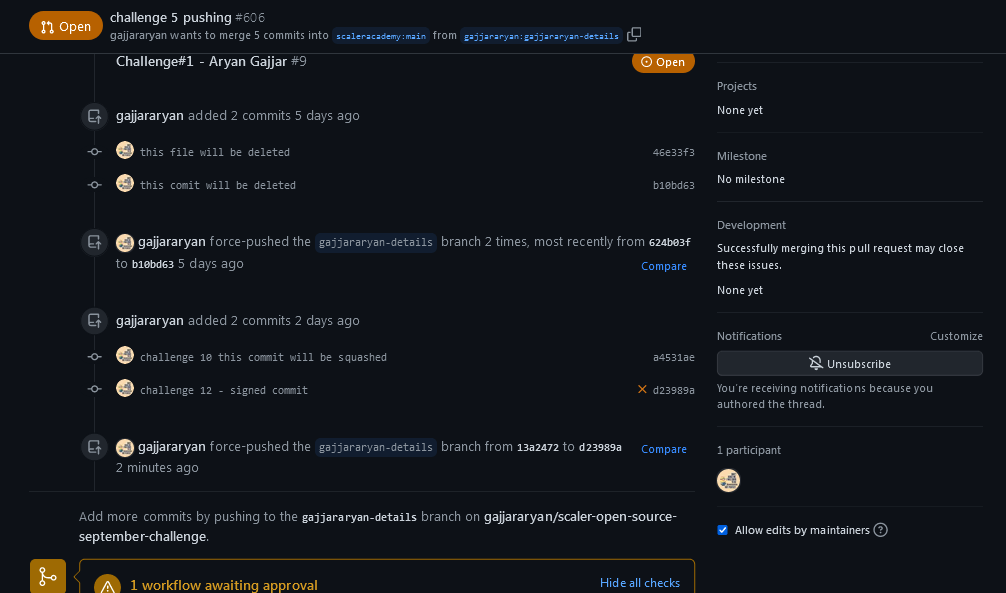Click the commit icon beside "this file will be deleted"
1006x593 pixels.
[x=94, y=151]
